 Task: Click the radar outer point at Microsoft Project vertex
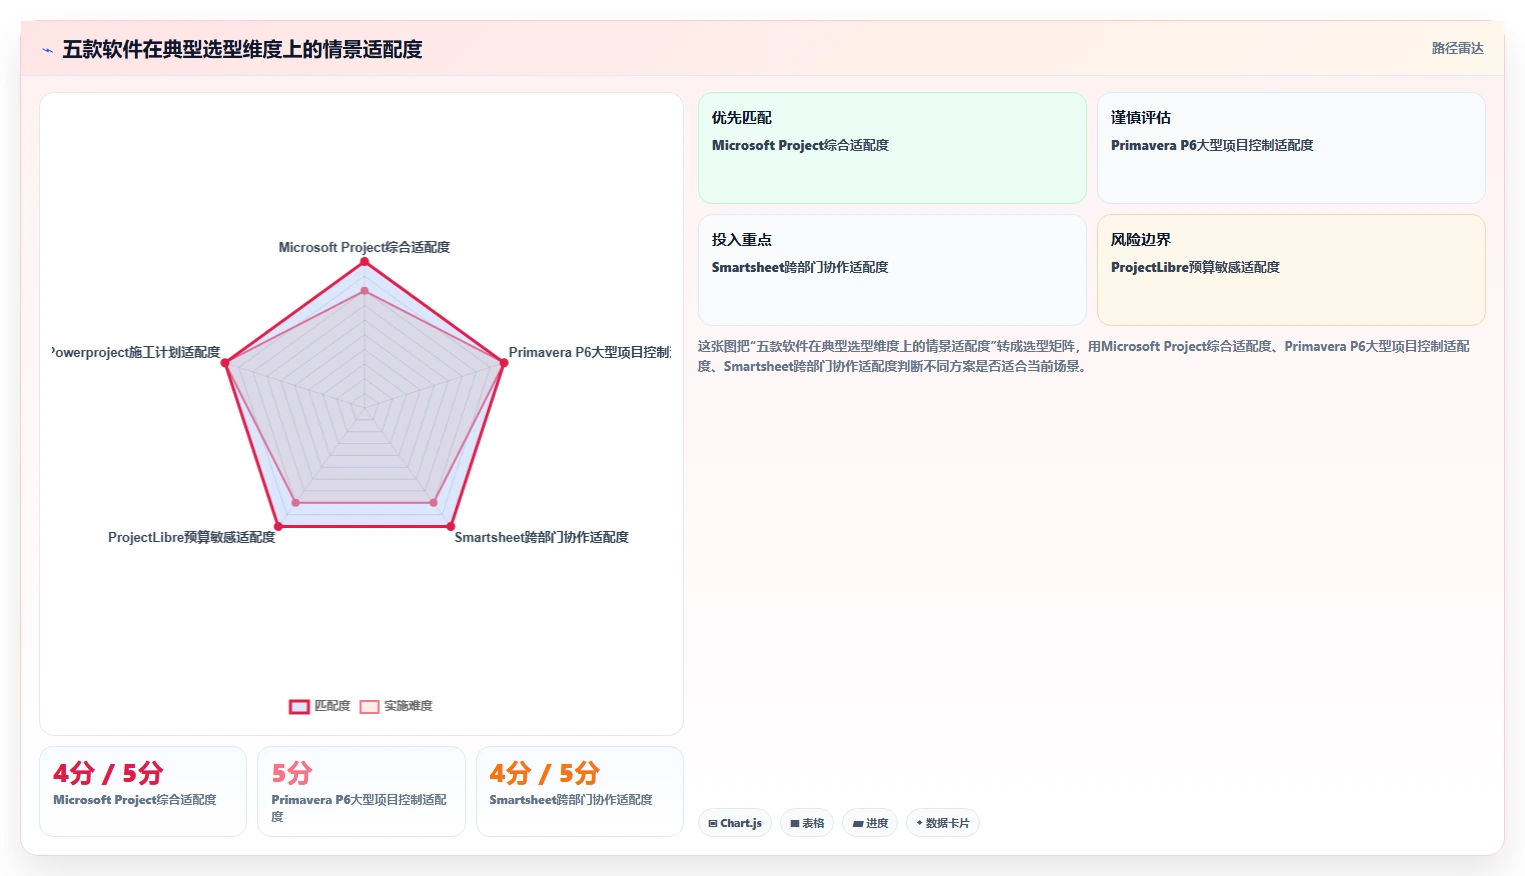(x=364, y=261)
